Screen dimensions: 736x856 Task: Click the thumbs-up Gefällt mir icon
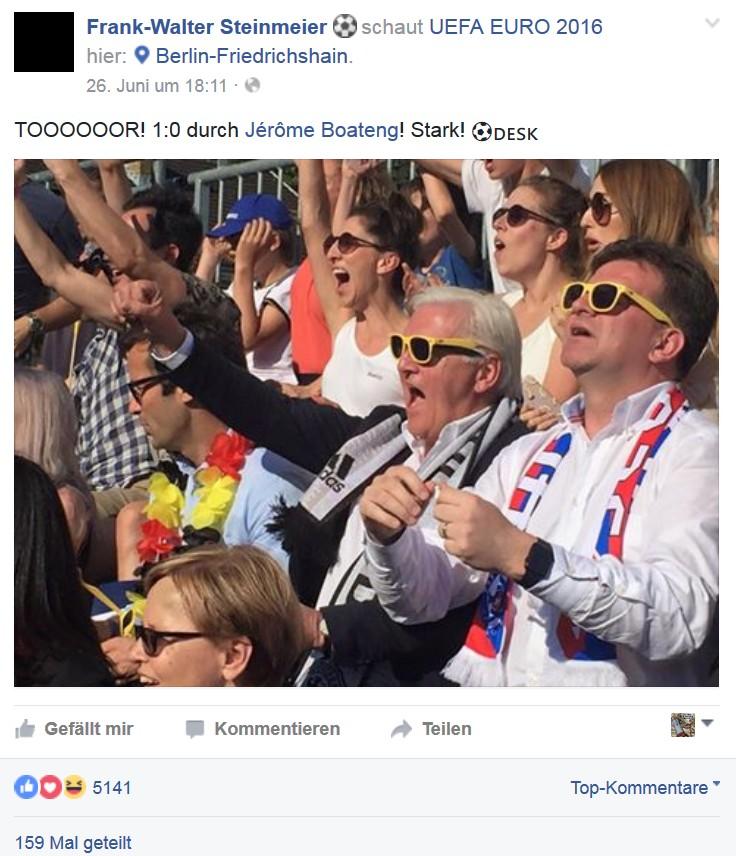(25, 728)
